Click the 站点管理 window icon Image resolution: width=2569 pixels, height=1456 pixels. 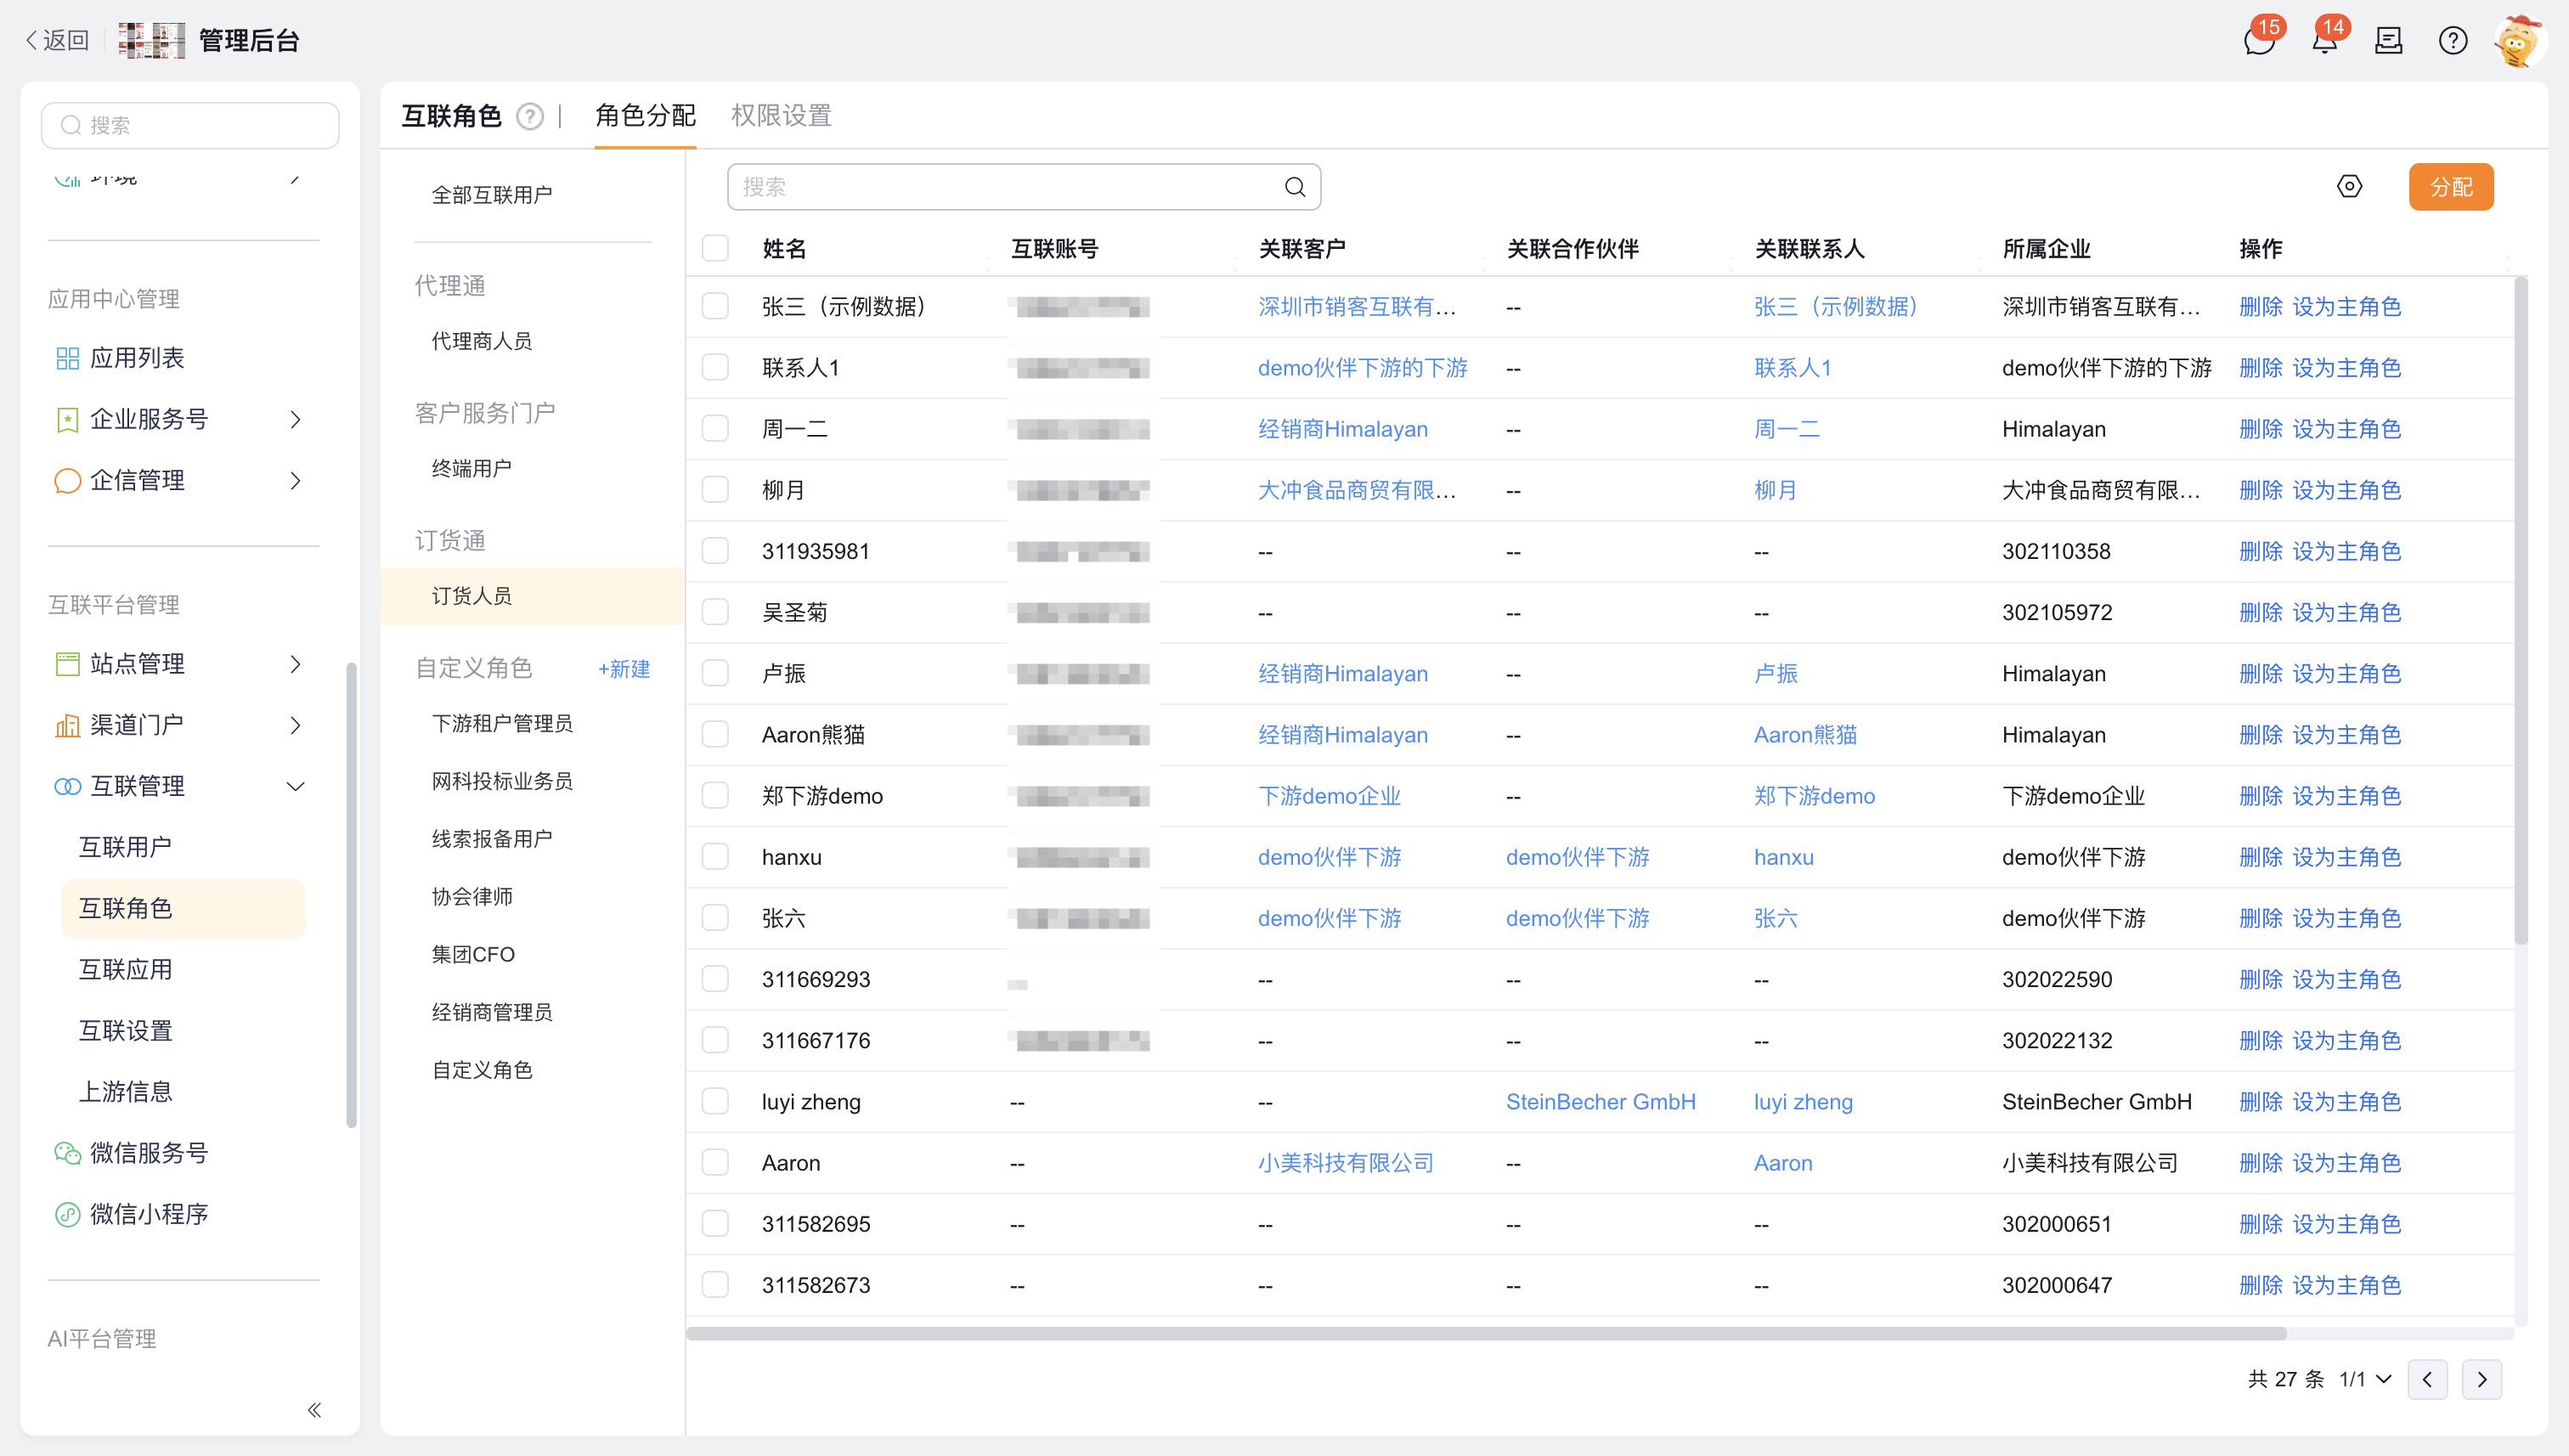coord(67,664)
